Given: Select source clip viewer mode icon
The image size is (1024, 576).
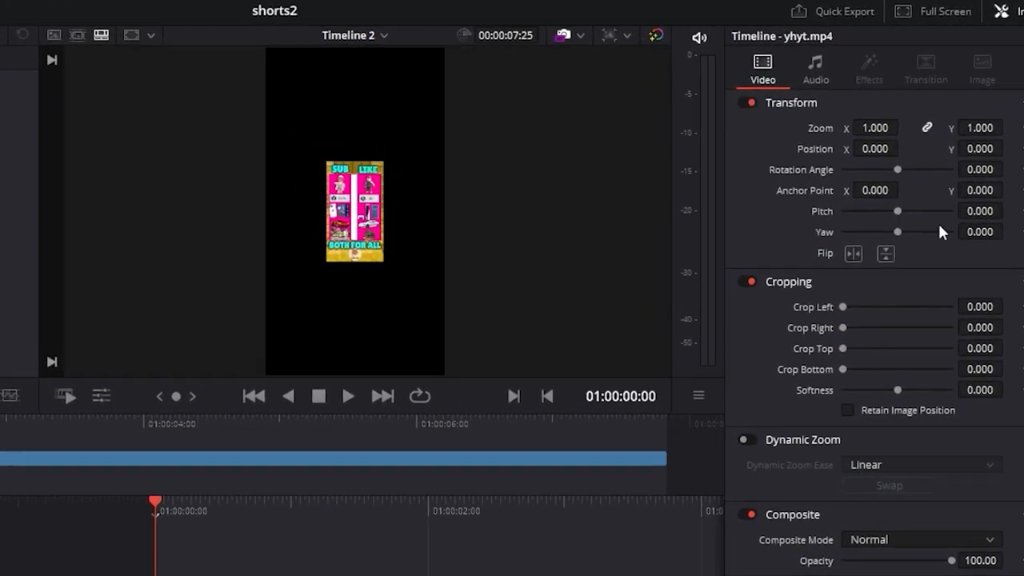Looking at the screenshot, I should (54, 35).
